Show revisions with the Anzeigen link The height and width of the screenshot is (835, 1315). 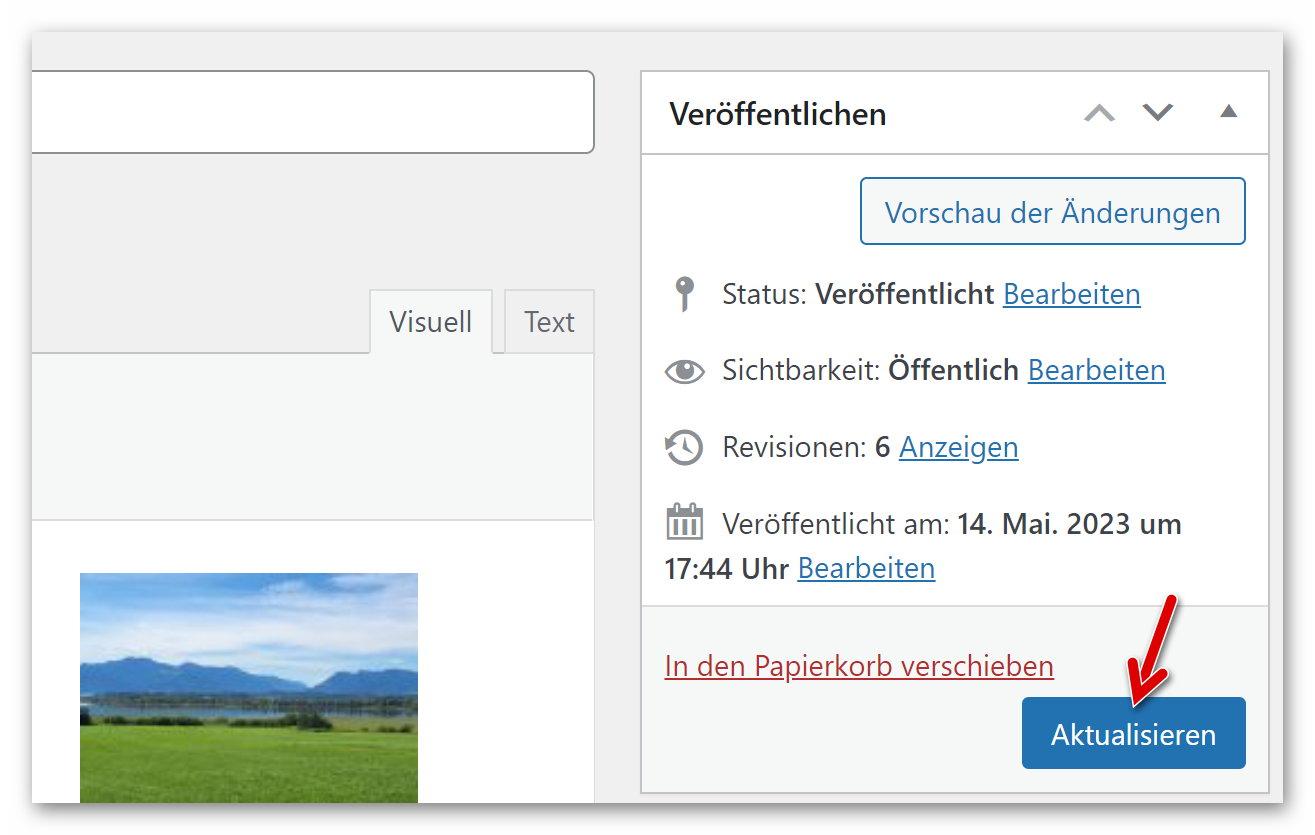tap(958, 447)
